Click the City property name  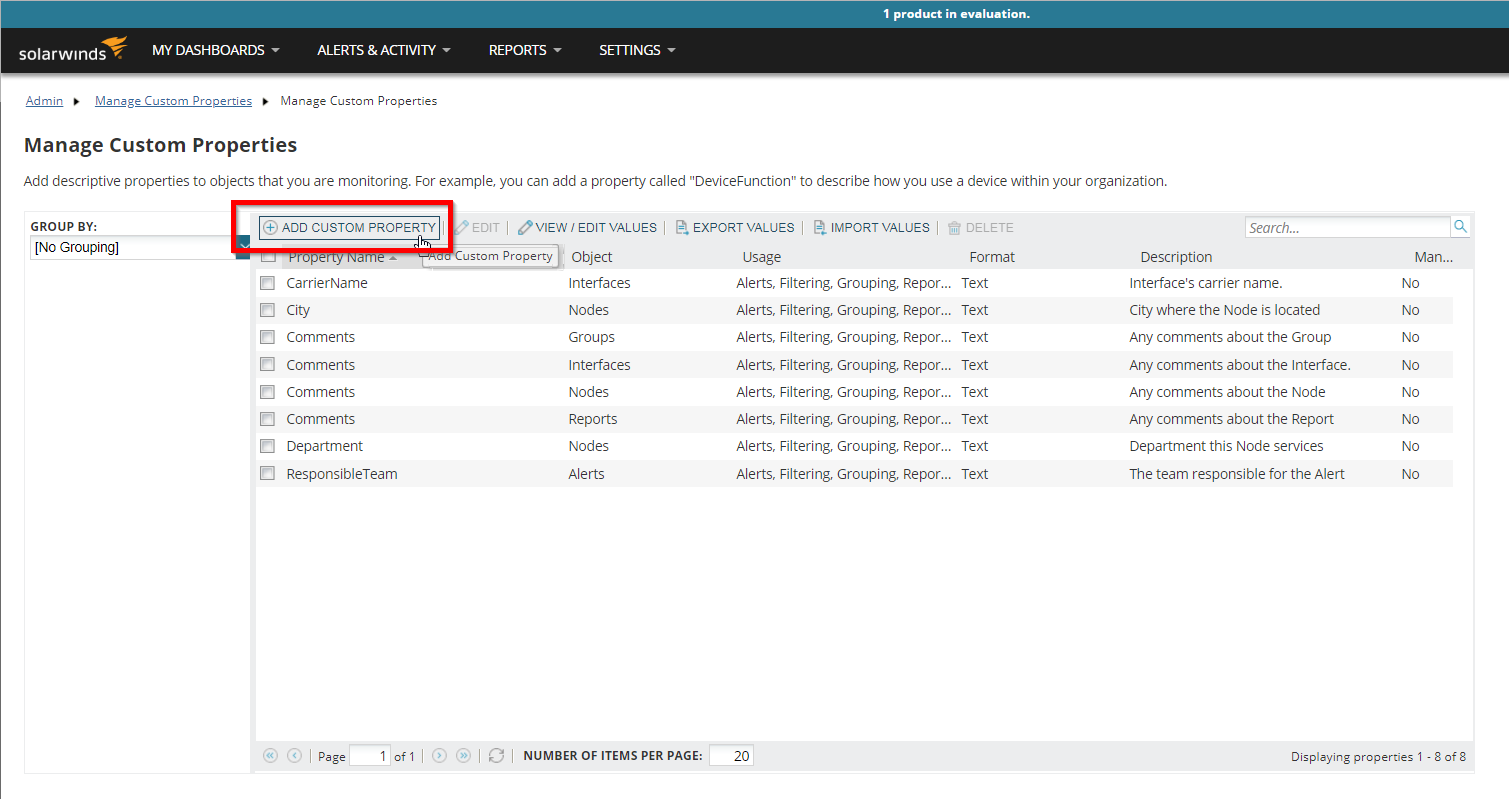click(x=298, y=310)
